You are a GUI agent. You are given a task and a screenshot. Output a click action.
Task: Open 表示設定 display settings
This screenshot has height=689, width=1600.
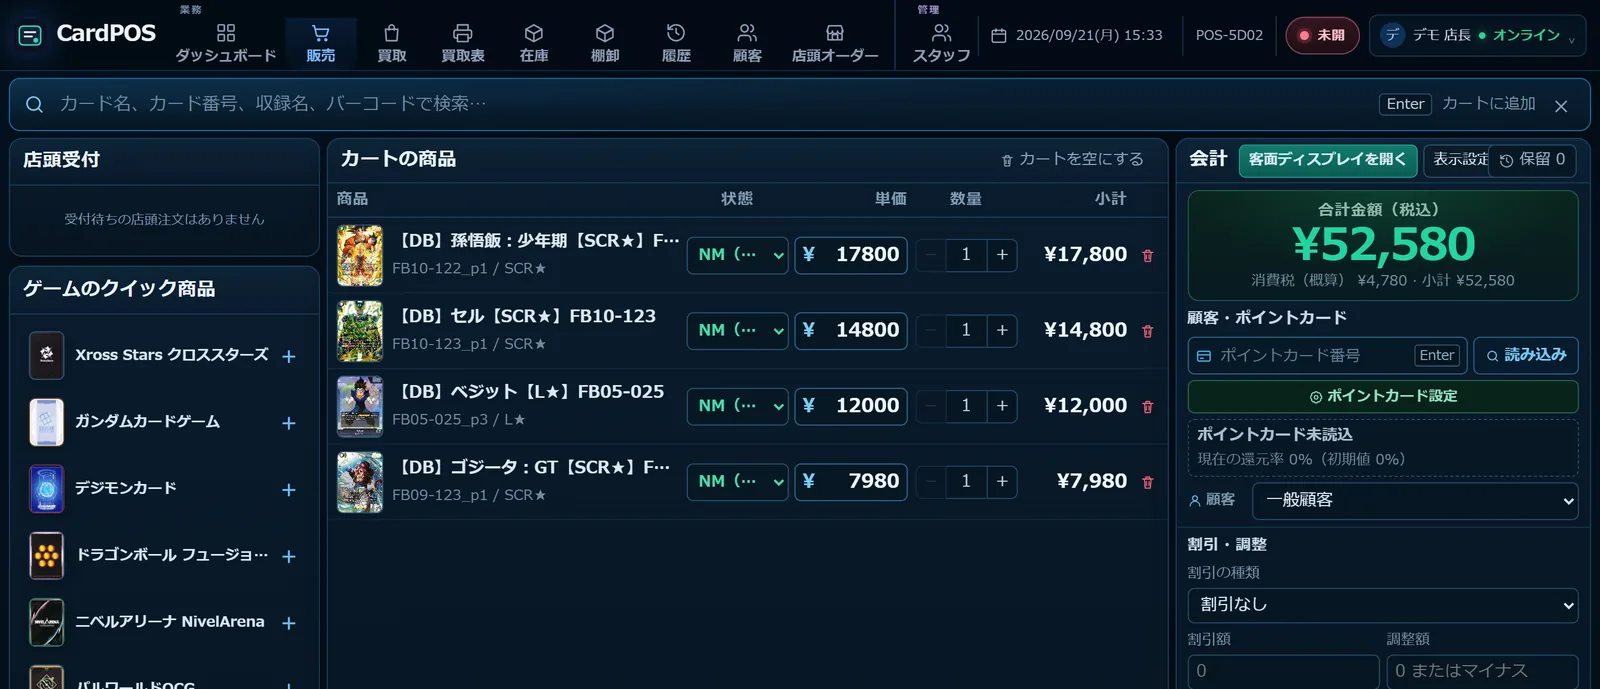tap(1457, 160)
